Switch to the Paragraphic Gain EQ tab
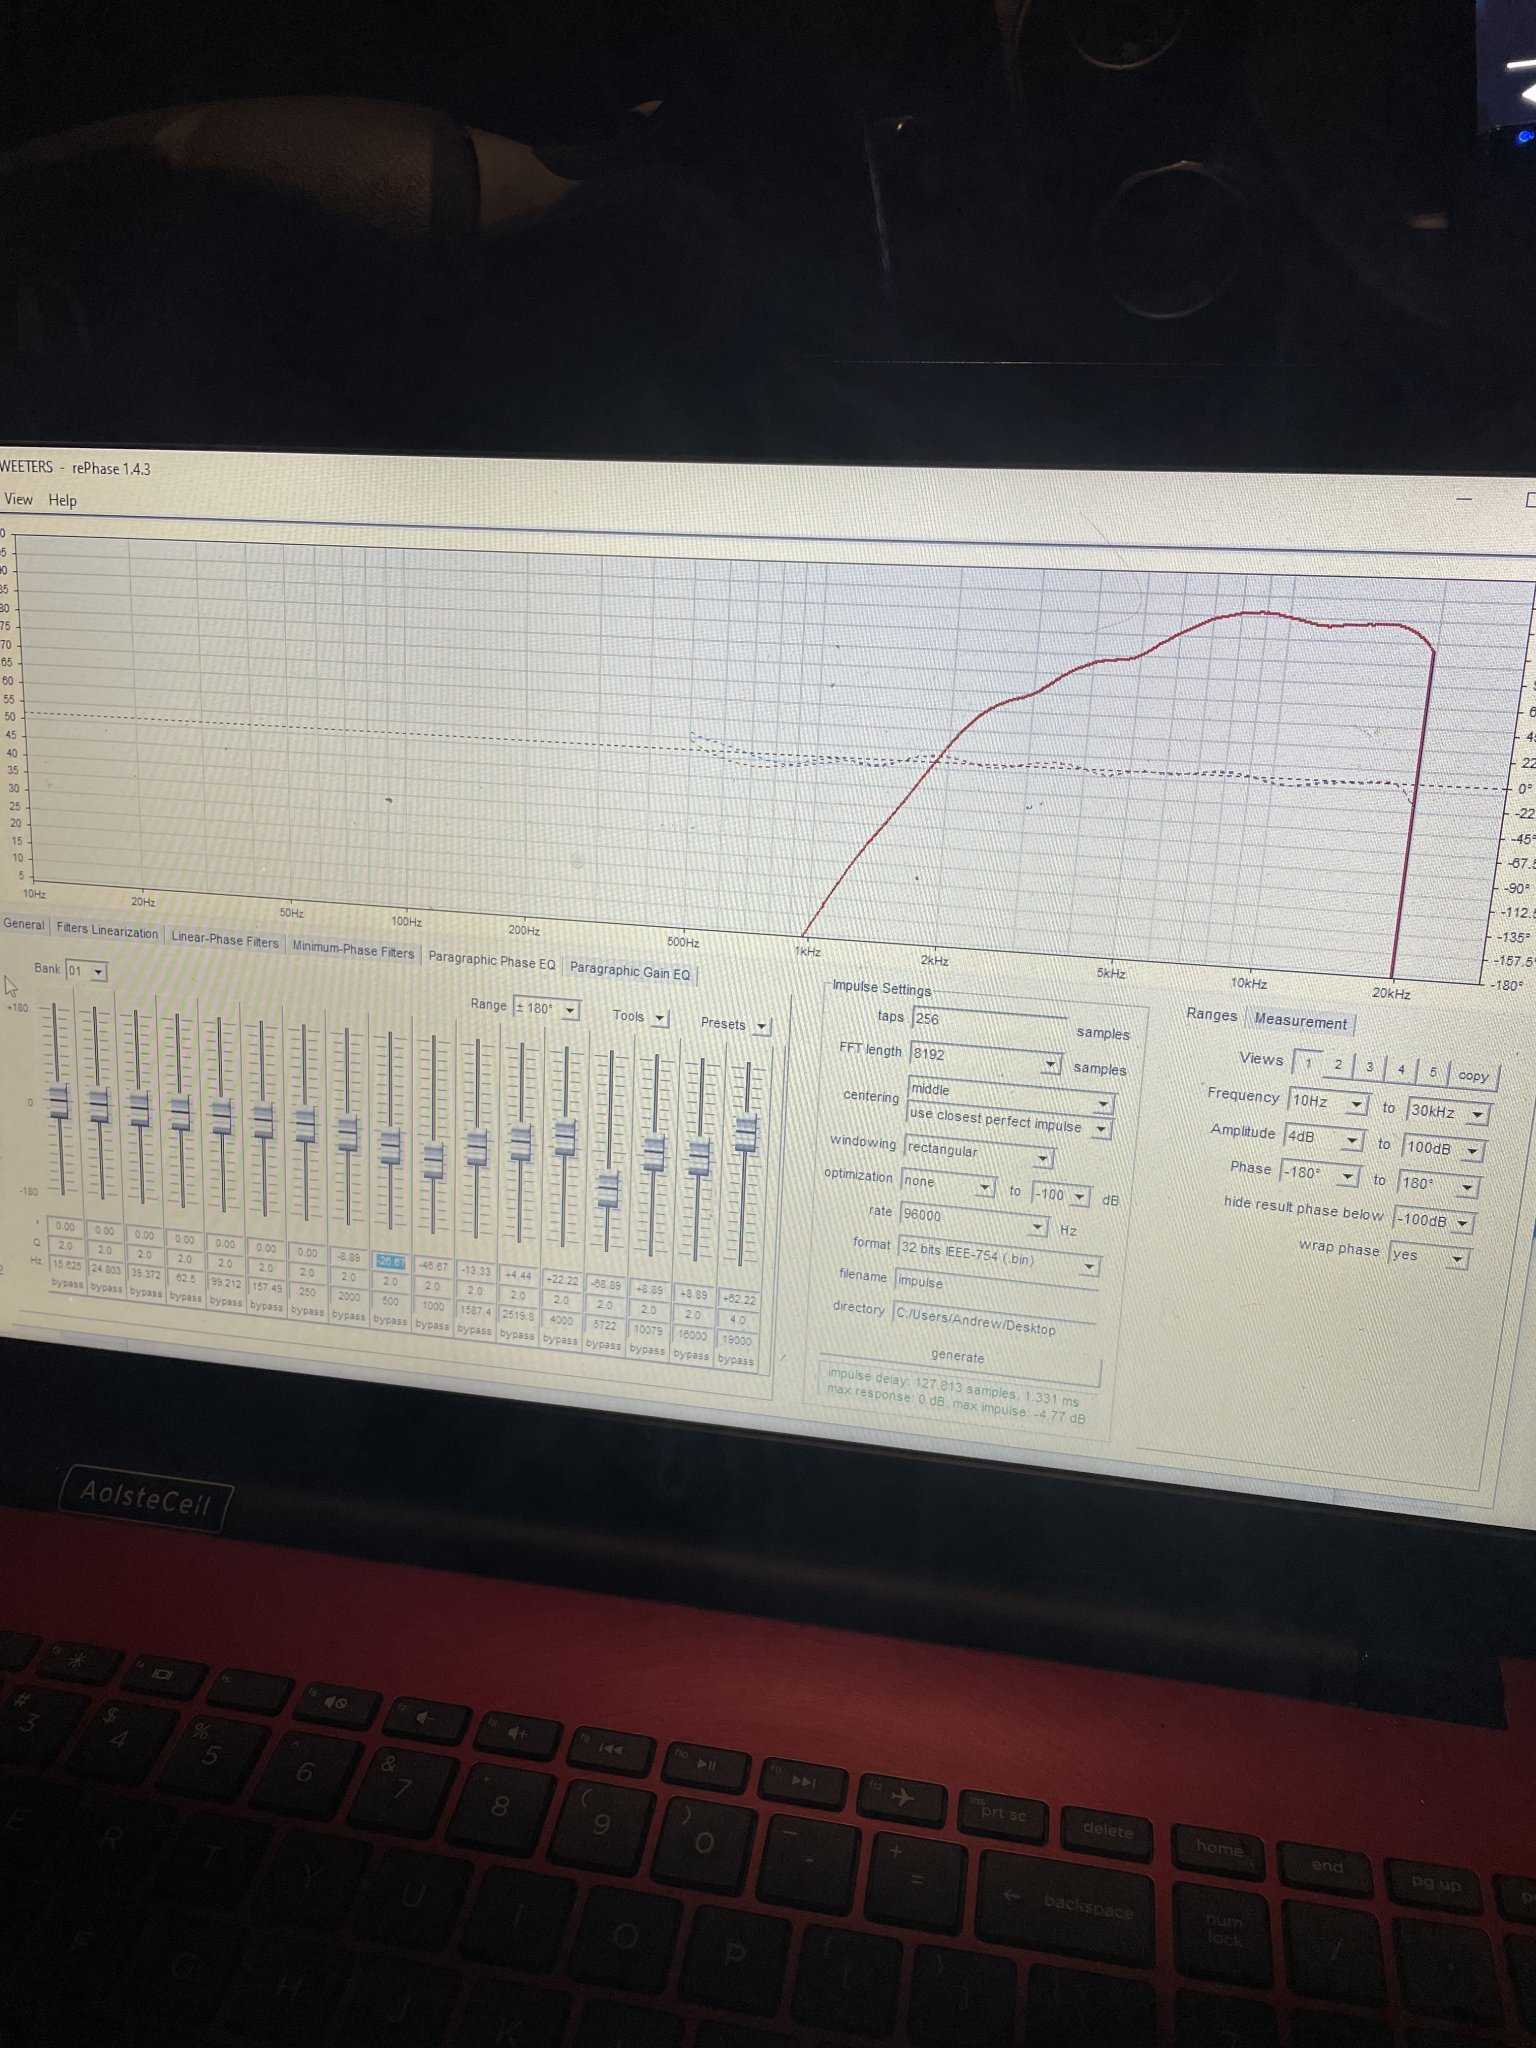 629,971
